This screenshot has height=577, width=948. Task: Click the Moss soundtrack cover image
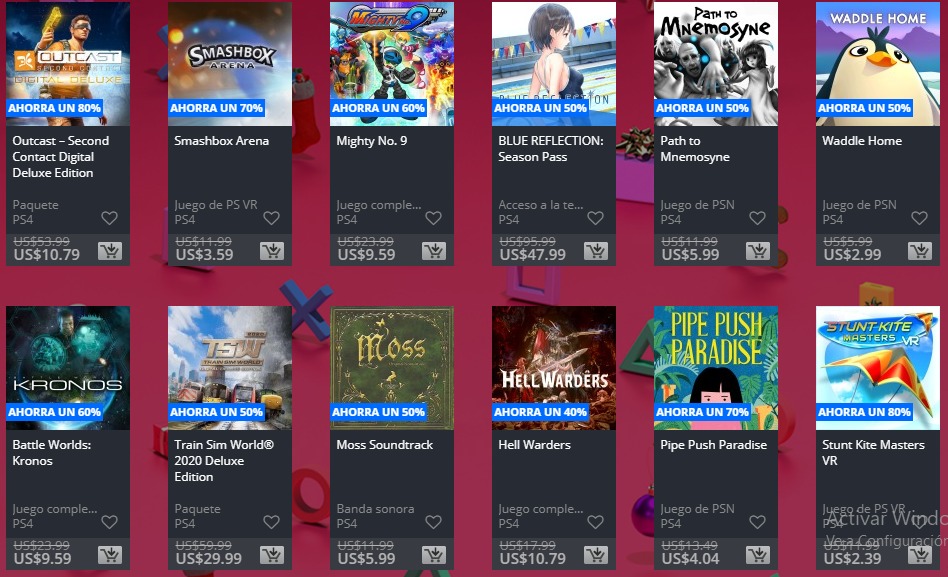click(x=392, y=368)
